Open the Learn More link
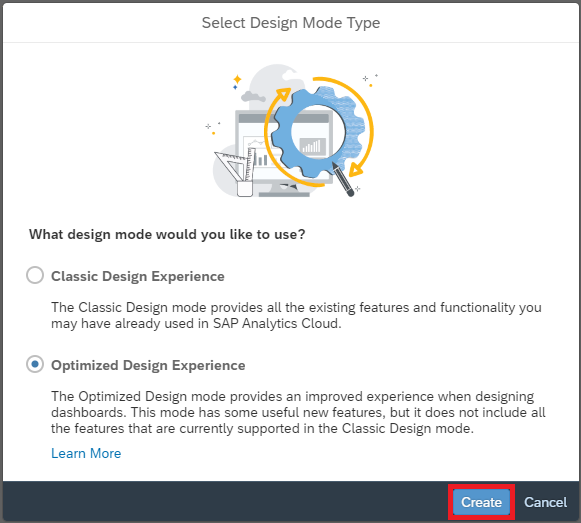This screenshot has width=581, height=523. click(86, 453)
